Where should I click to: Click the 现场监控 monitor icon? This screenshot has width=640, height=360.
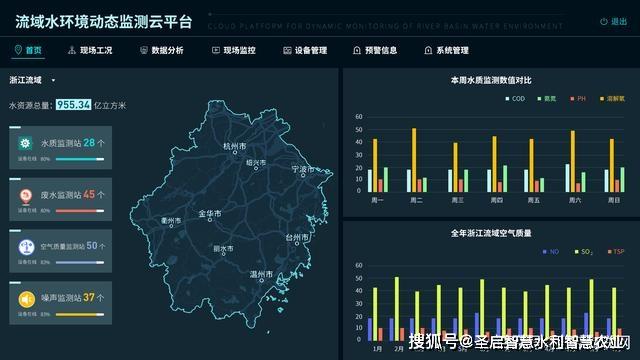[x=216, y=50]
